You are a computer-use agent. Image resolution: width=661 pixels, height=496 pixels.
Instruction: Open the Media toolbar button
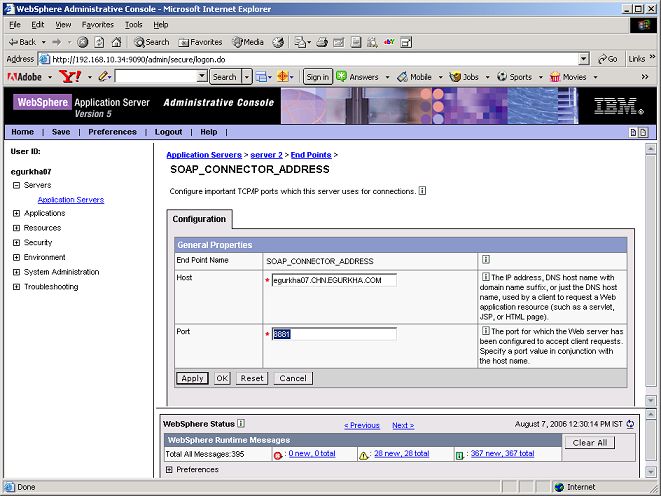pyautogui.click(x=248, y=42)
